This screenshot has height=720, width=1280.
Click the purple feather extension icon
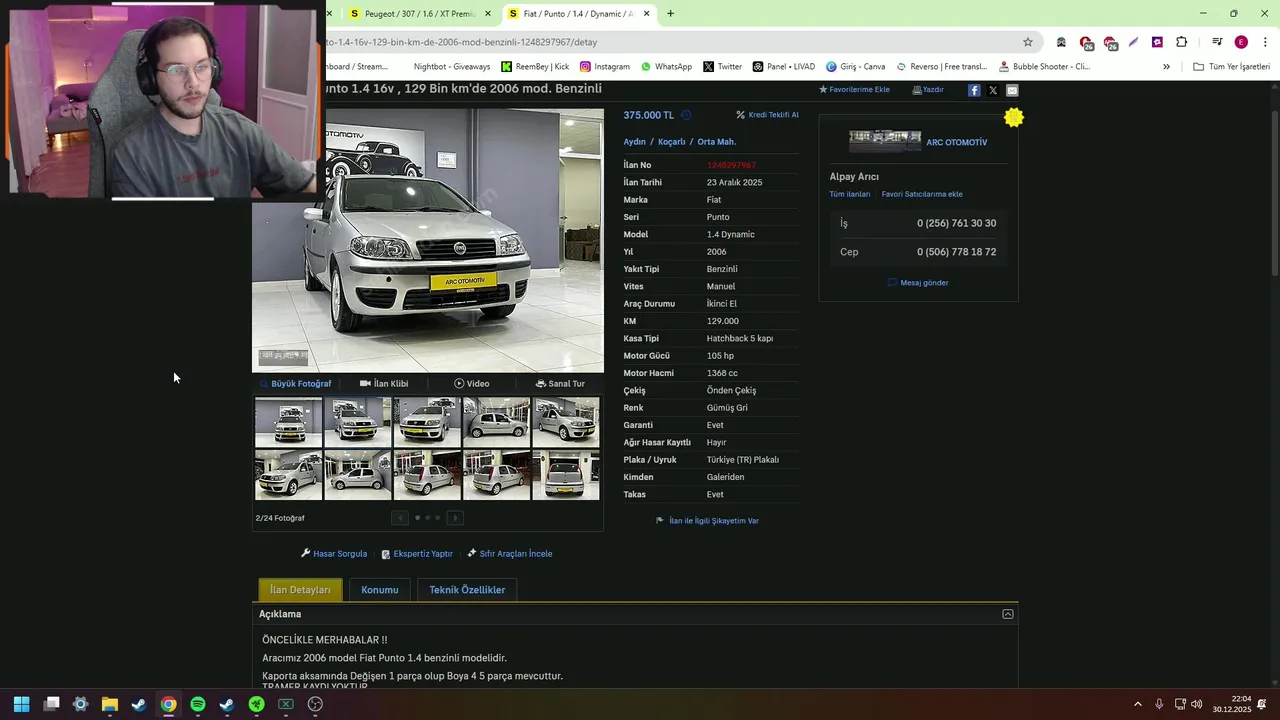[x=1133, y=42]
